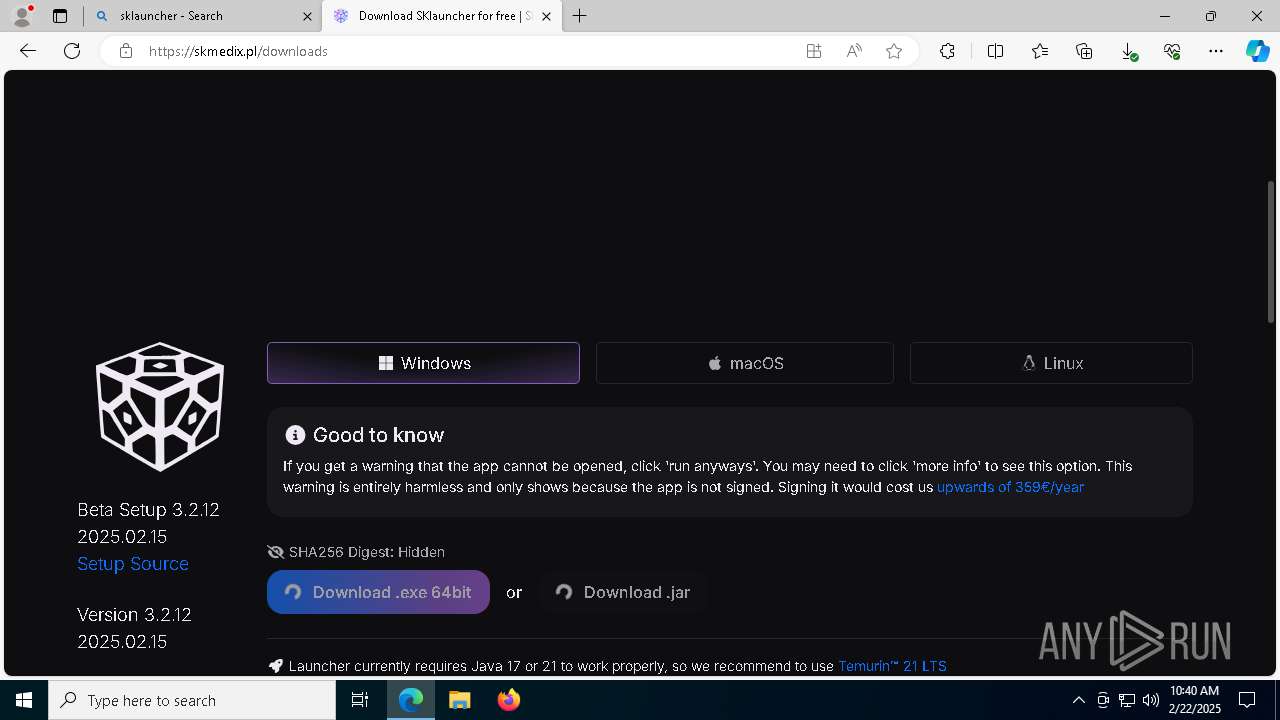Open Task View on taskbar
Image resolution: width=1280 pixels, height=720 pixels.
coord(360,700)
